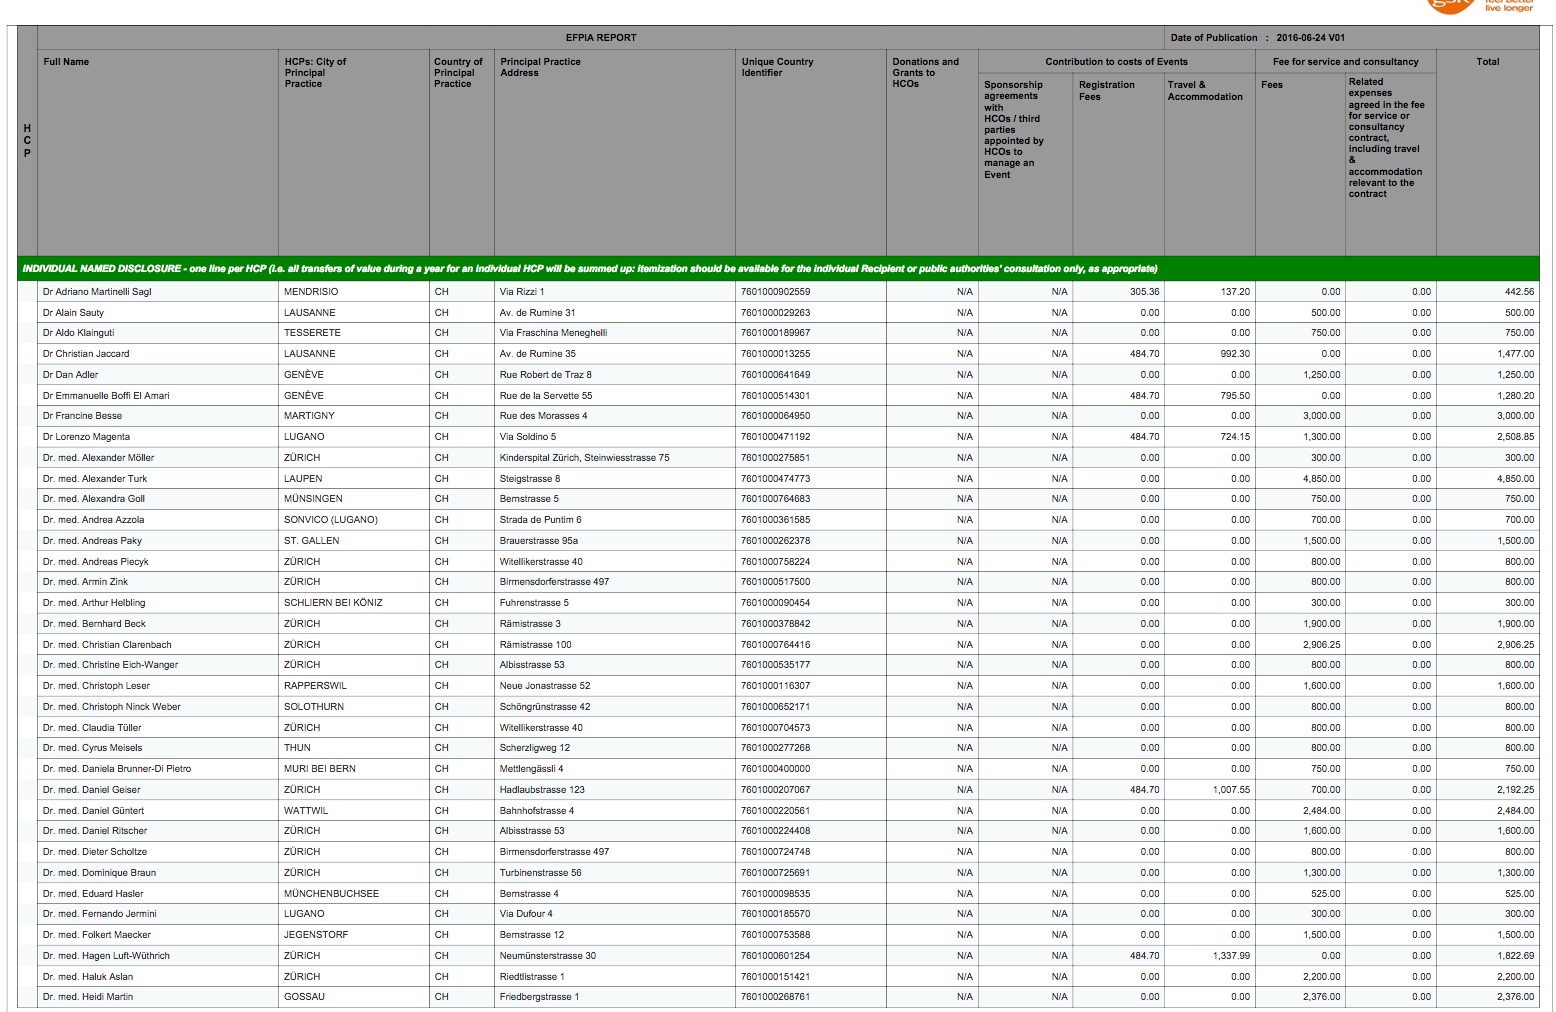Screen dimensions: 1556x1012
Task: Click travel value '1,337.99'
Action: click(x=1231, y=956)
